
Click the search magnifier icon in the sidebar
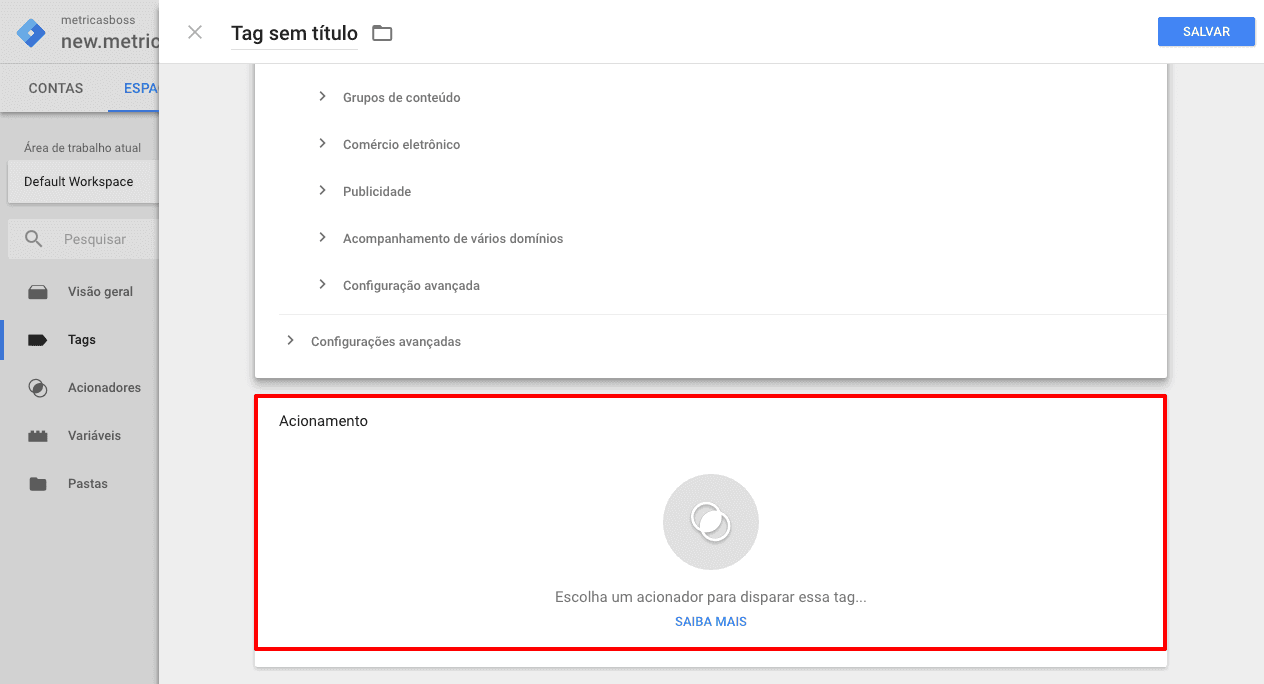(x=34, y=239)
